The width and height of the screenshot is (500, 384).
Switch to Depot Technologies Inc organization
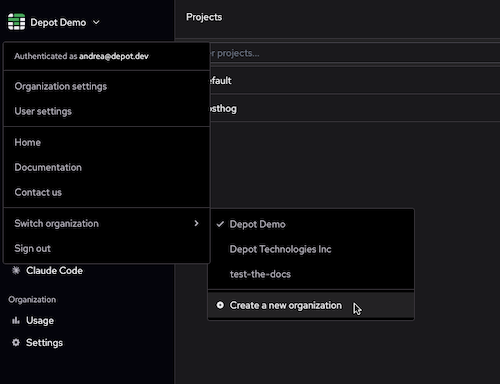(x=311, y=249)
